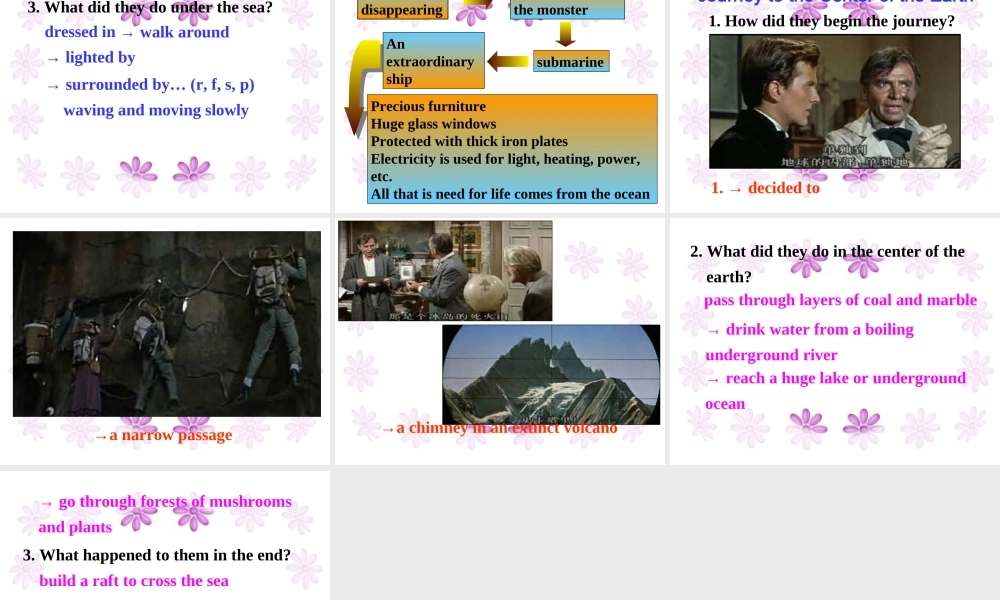Click the 'Precious furniture' features list box
The height and width of the screenshot is (600, 1000).
(512, 149)
